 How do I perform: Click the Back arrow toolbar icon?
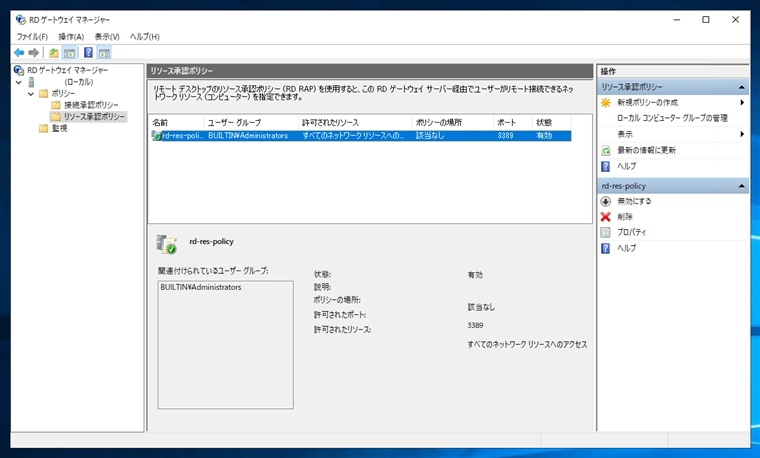[x=19, y=53]
